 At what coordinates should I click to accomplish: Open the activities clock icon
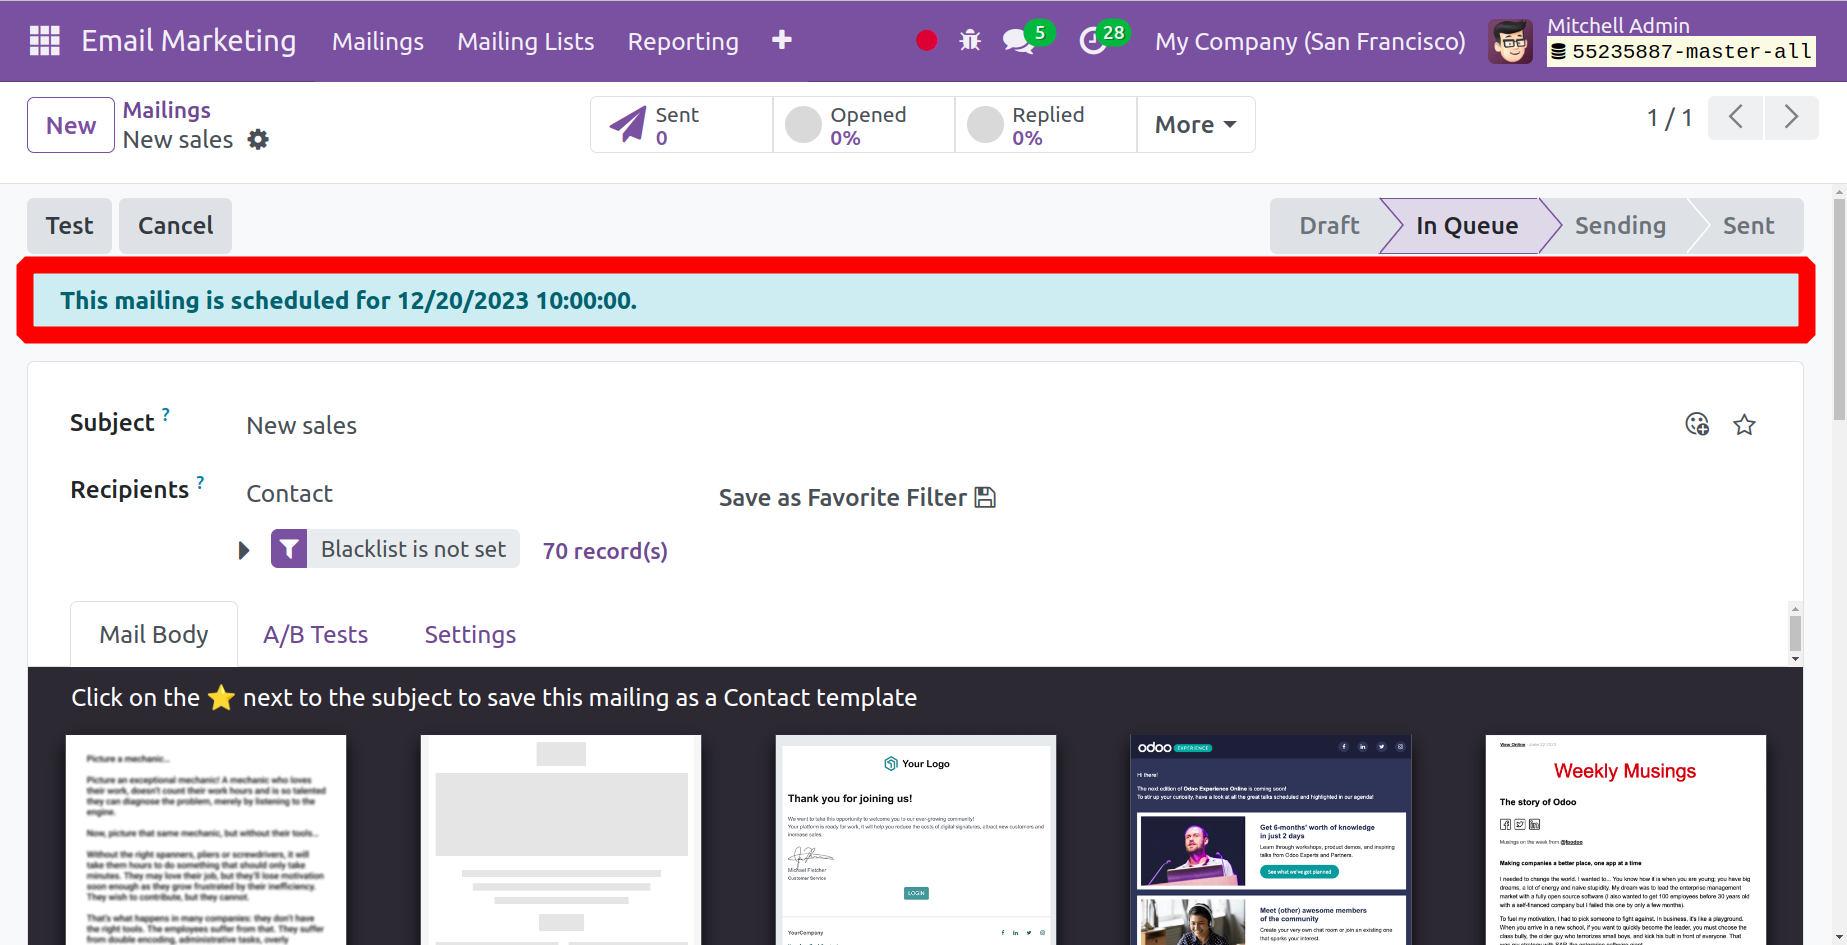coord(1093,41)
